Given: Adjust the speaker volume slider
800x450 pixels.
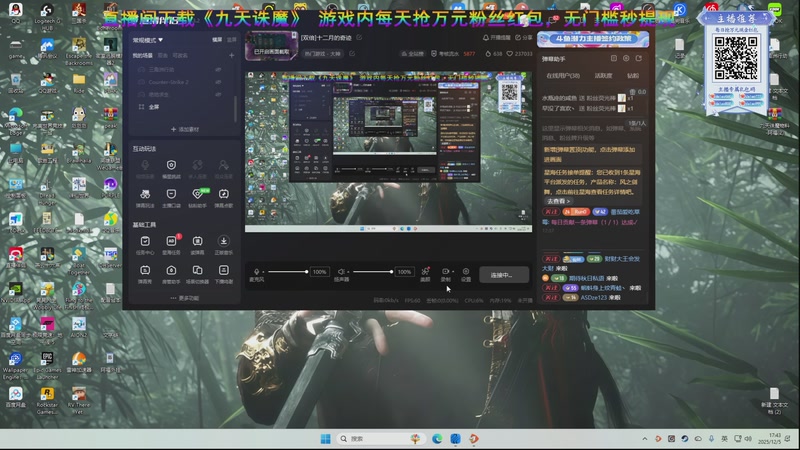Looking at the screenshot, I should coord(373,272).
